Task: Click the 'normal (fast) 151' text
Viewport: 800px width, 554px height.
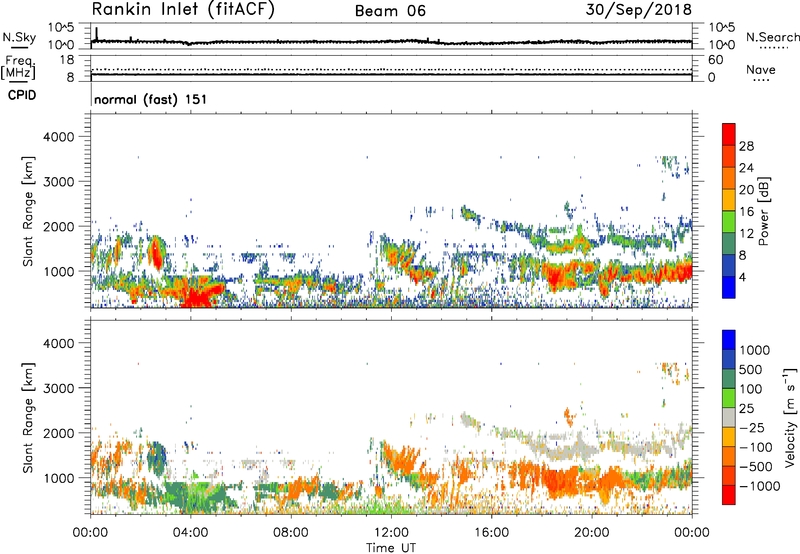Action: point(151,99)
